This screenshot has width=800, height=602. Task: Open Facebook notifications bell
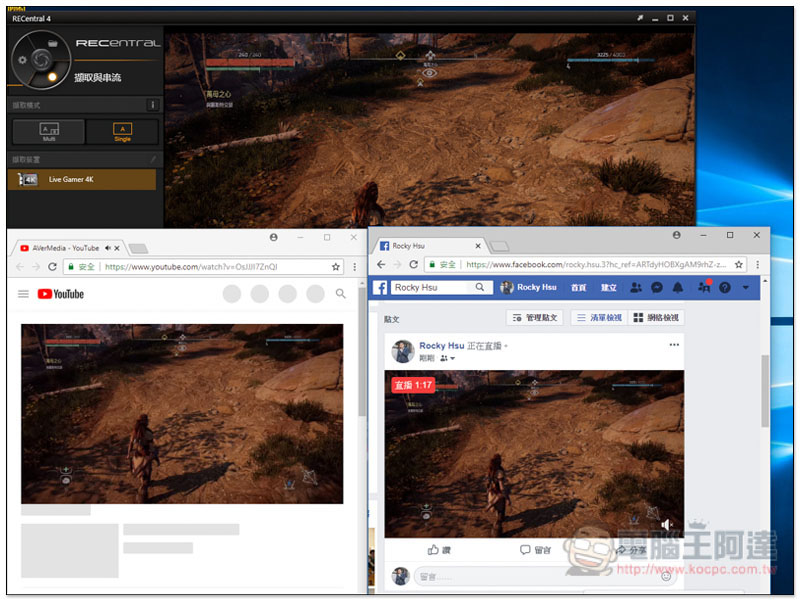678,288
